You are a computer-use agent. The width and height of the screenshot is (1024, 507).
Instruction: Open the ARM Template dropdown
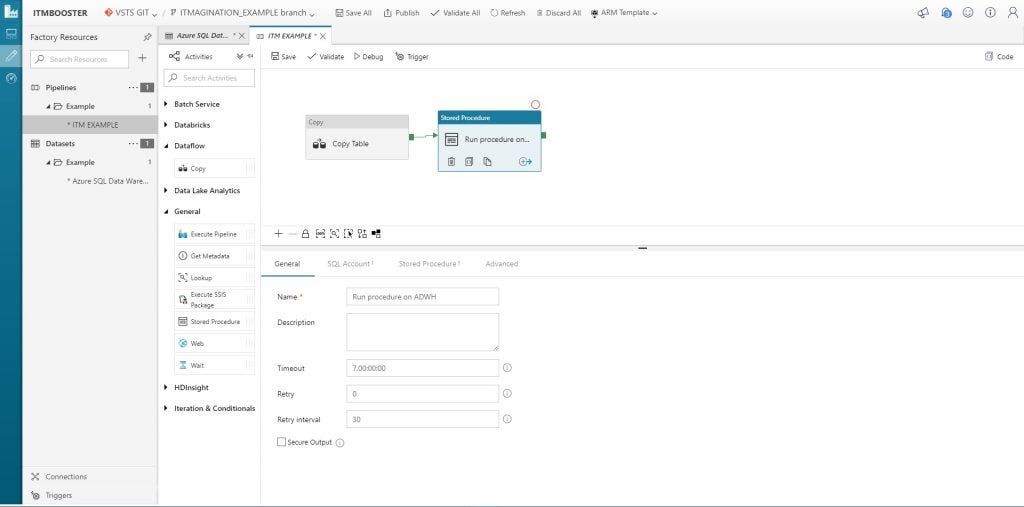[624, 13]
